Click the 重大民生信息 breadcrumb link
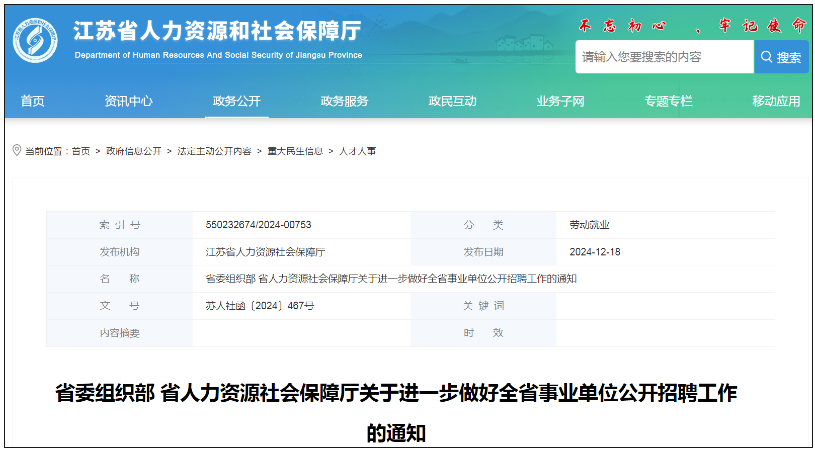Screen dimensions: 815x454 coord(295,151)
